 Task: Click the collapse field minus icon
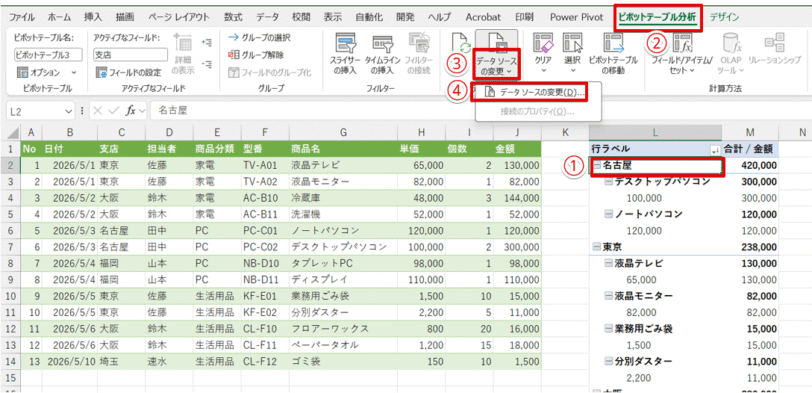click(x=207, y=64)
